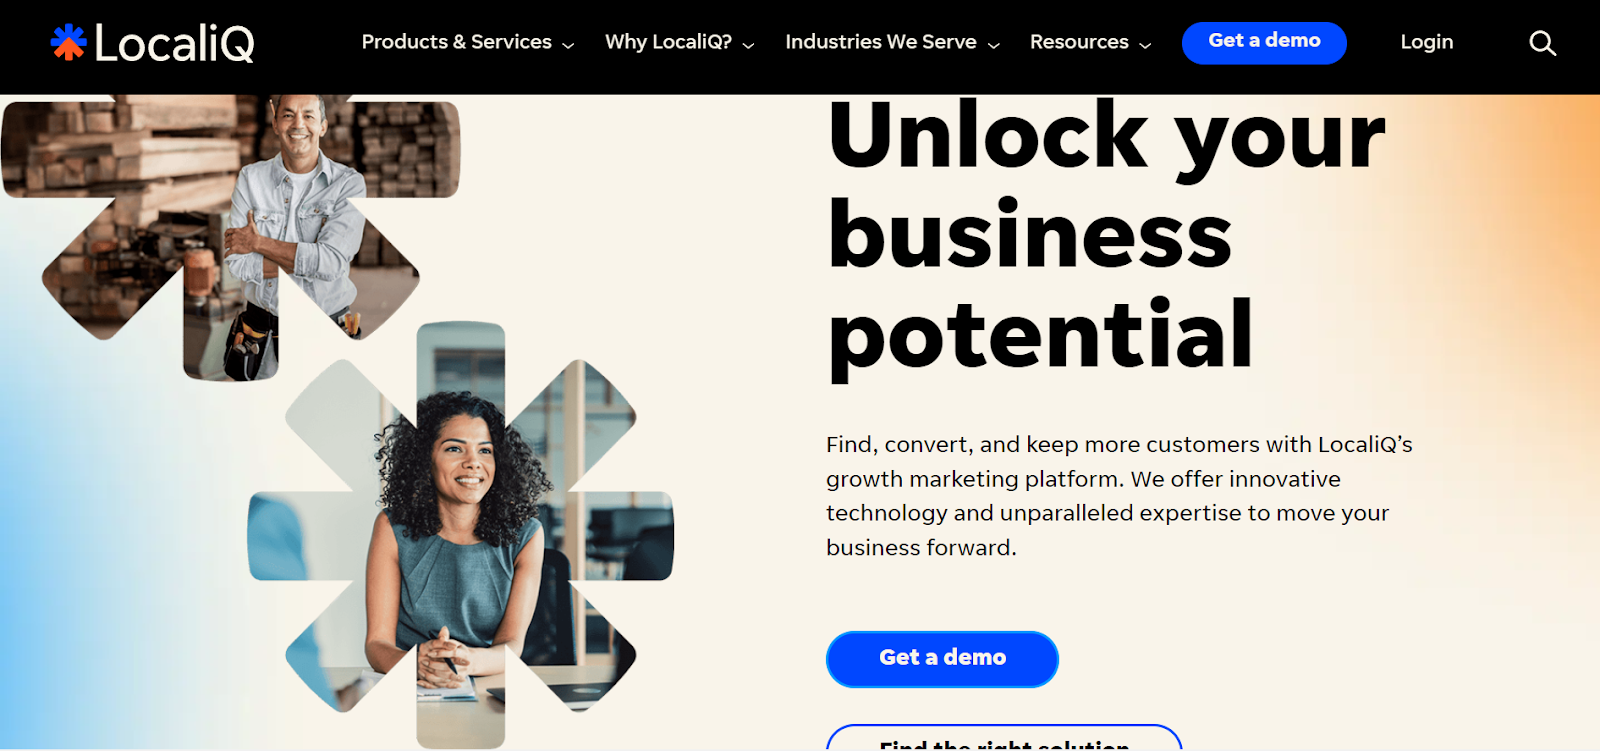Go to the Login page
This screenshot has height=751, width=1600.
click(x=1427, y=42)
